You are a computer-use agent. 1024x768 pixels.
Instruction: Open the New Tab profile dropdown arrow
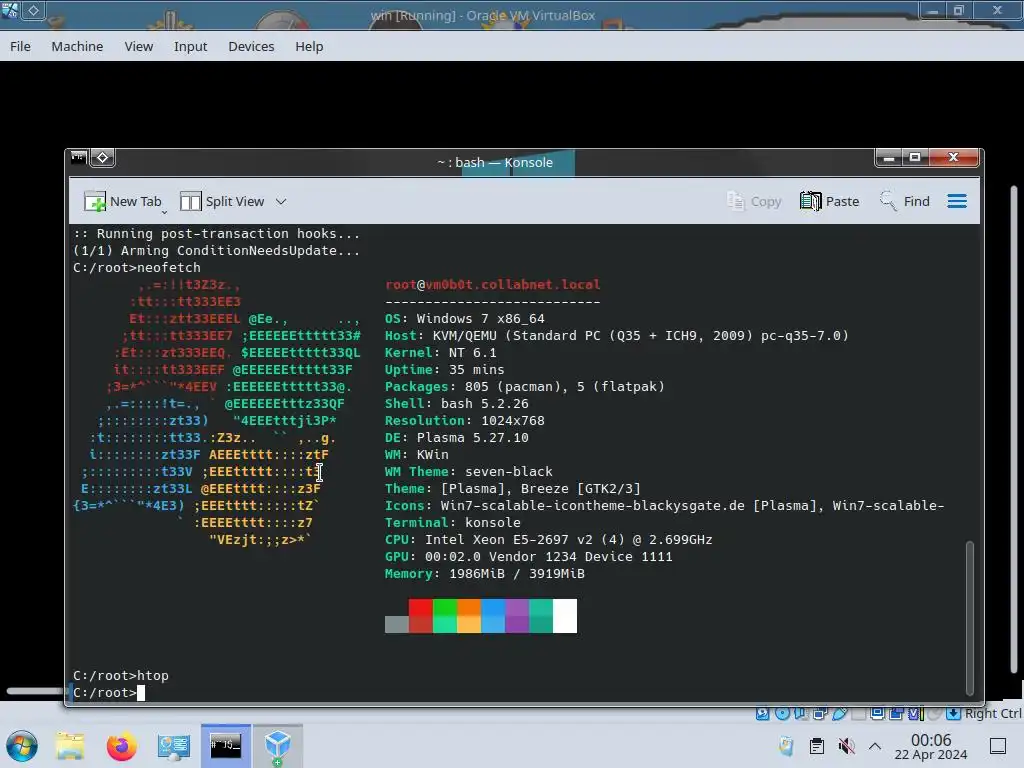pos(164,212)
